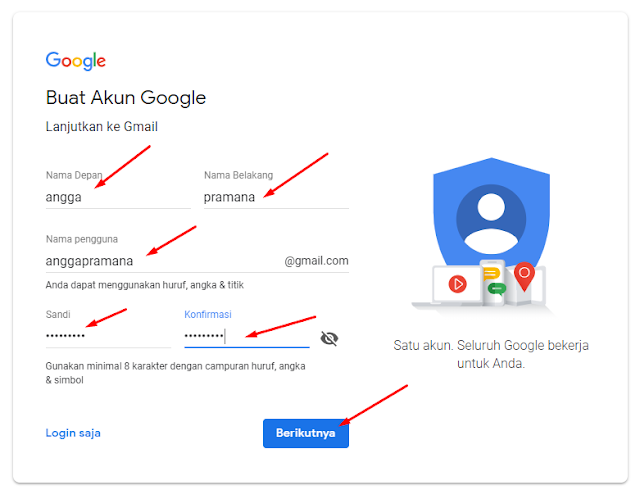Click the red map pin icon in the illustration

coord(524,276)
